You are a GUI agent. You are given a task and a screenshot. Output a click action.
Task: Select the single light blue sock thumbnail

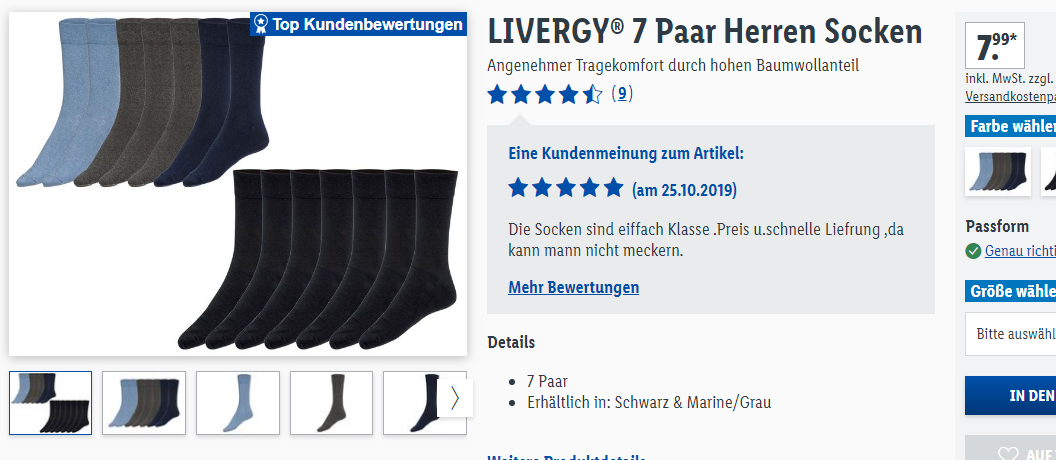(238, 403)
